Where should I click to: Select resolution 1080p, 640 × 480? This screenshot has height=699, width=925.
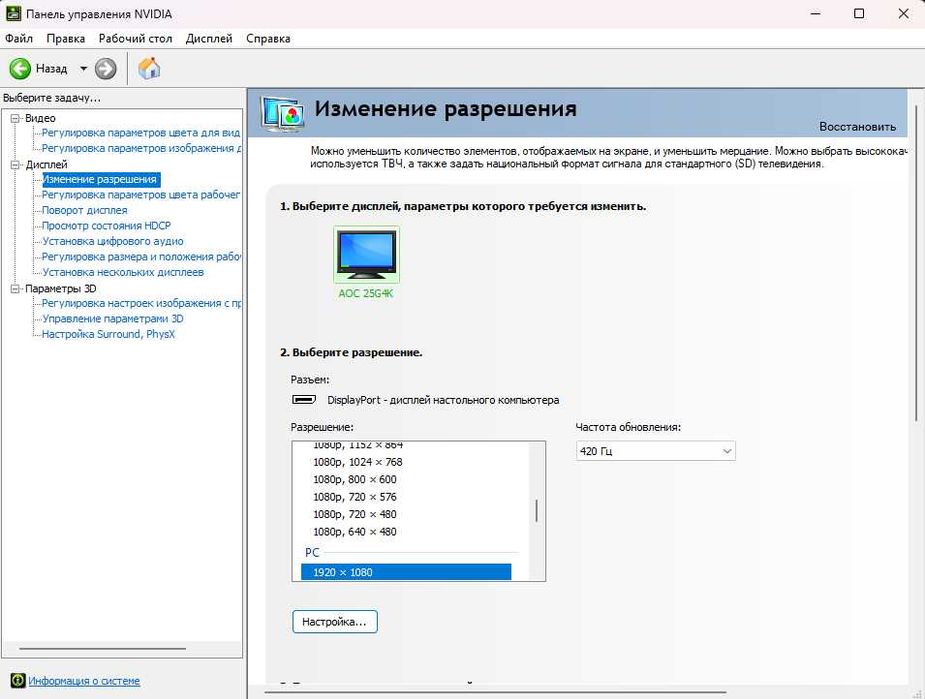pyautogui.click(x=355, y=531)
